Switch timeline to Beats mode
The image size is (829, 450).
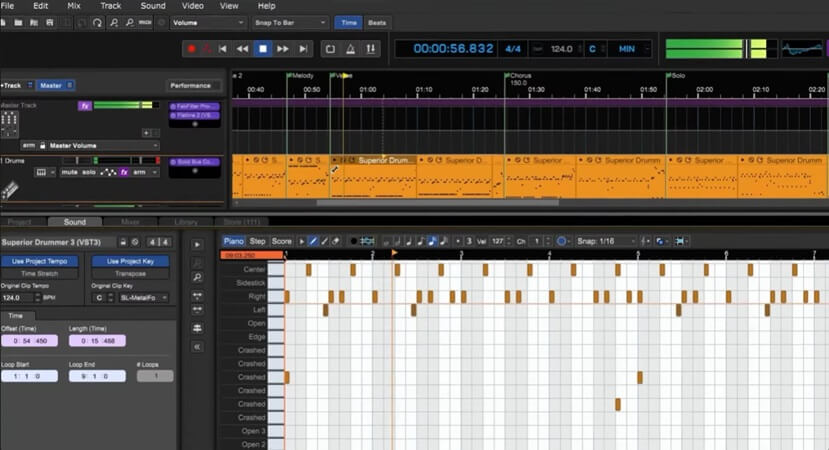377,23
